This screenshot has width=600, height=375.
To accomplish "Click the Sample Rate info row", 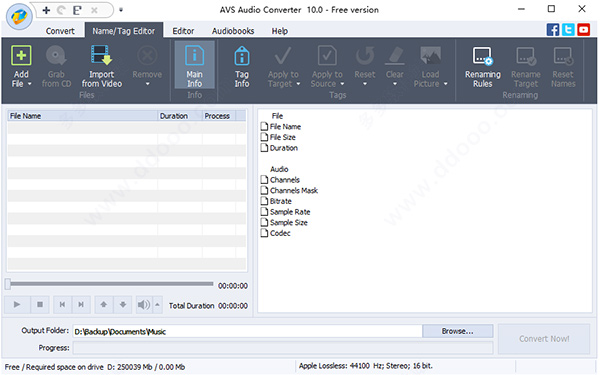I will point(285,212).
